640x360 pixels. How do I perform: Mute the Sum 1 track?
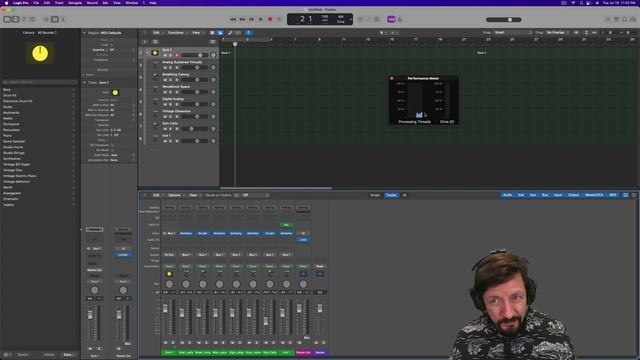pos(165,55)
